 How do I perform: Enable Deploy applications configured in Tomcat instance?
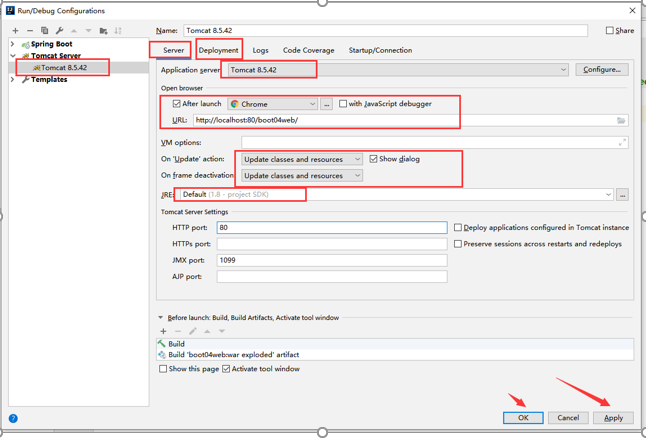click(458, 227)
